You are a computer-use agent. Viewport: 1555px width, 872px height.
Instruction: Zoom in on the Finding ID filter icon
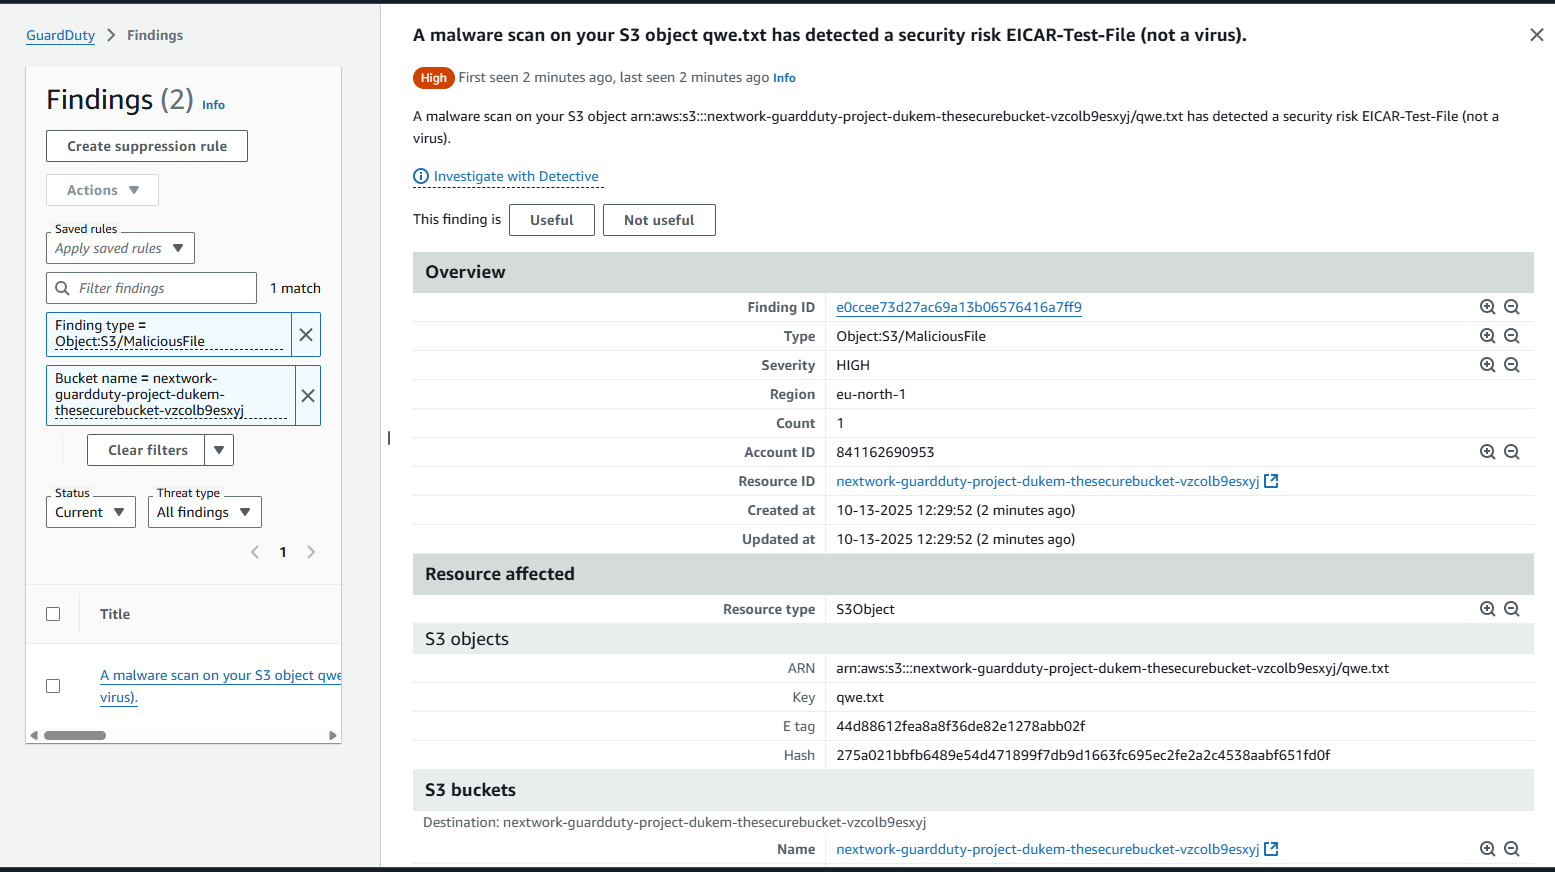(1487, 306)
